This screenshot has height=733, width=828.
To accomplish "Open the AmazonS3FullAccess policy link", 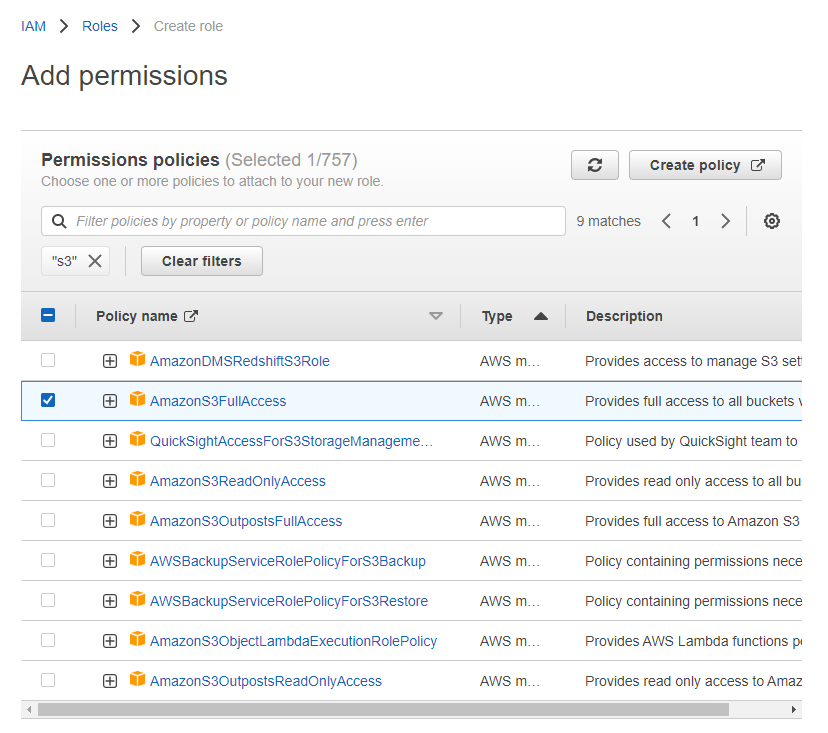I will 218,401.
